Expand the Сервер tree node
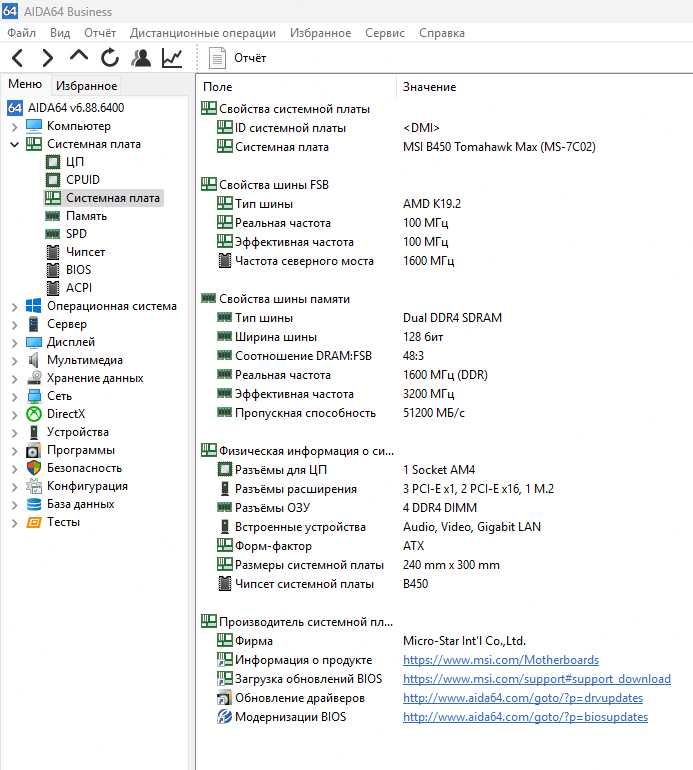The width and height of the screenshot is (693, 770). (14, 325)
